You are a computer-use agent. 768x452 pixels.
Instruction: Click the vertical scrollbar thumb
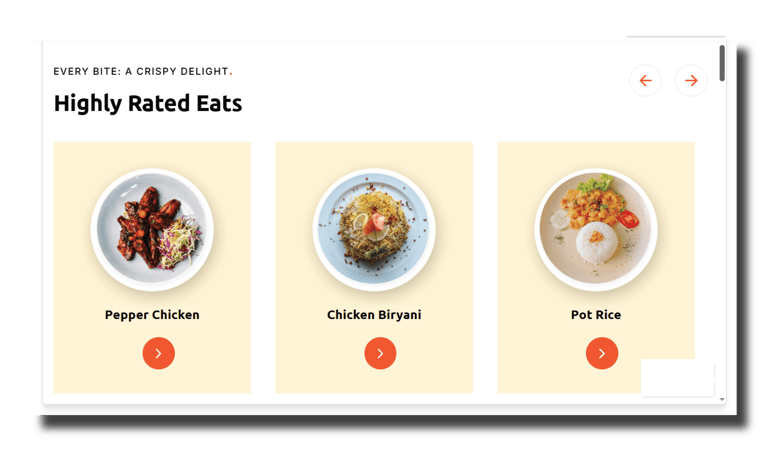pyautogui.click(x=722, y=63)
